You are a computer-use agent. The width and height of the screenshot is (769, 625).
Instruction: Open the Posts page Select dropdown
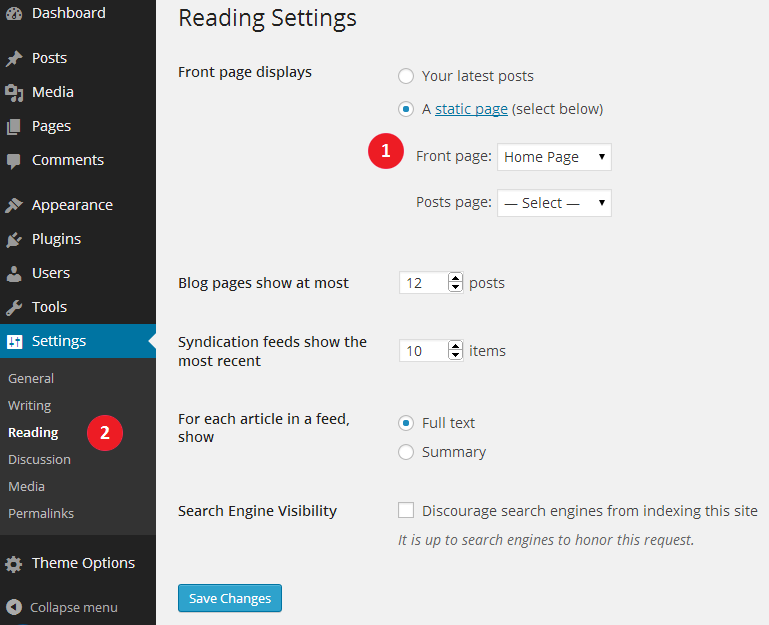click(x=554, y=203)
